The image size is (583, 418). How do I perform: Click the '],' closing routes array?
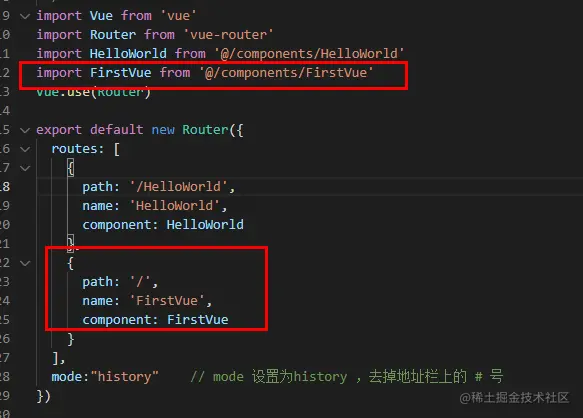coord(58,358)
